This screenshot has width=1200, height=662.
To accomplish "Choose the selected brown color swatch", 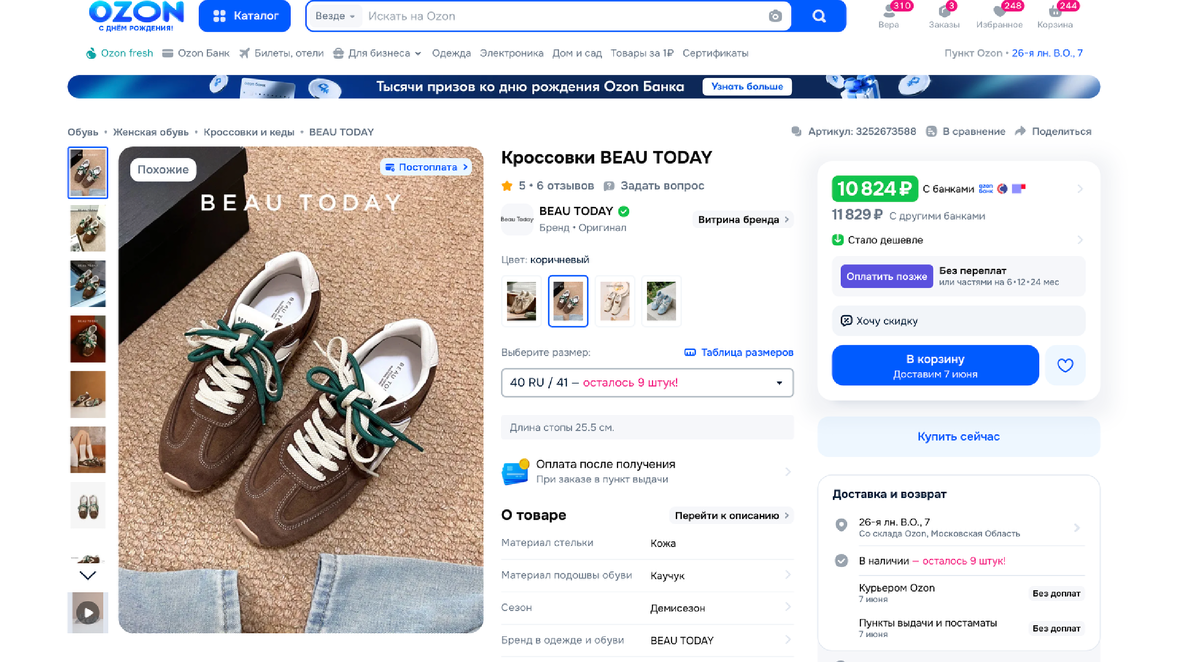I will tap(568, 301).
